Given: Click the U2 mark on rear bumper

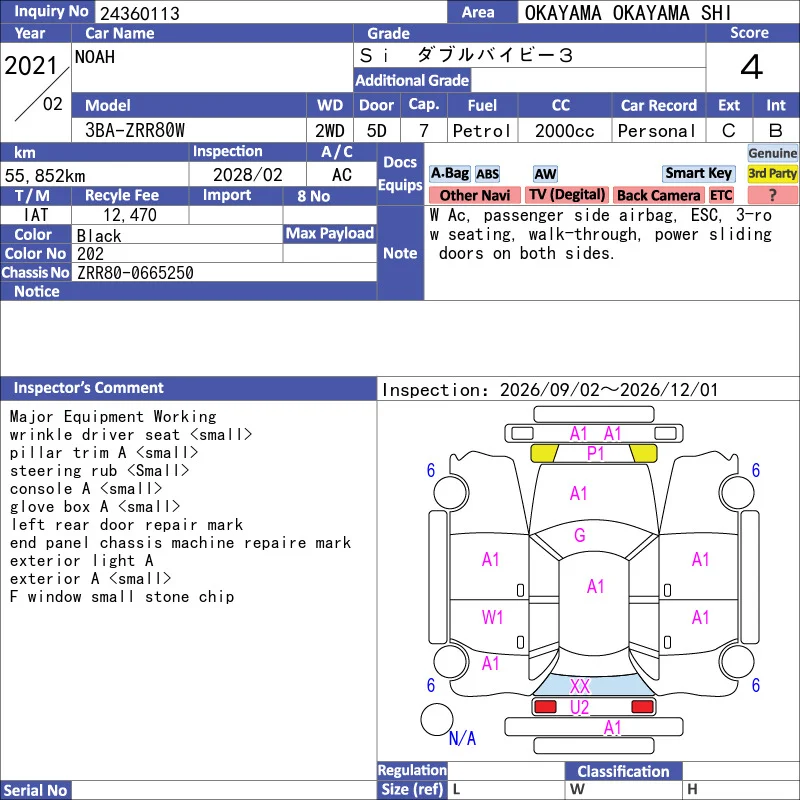Looking at the screenshot, I should (579, 708).
